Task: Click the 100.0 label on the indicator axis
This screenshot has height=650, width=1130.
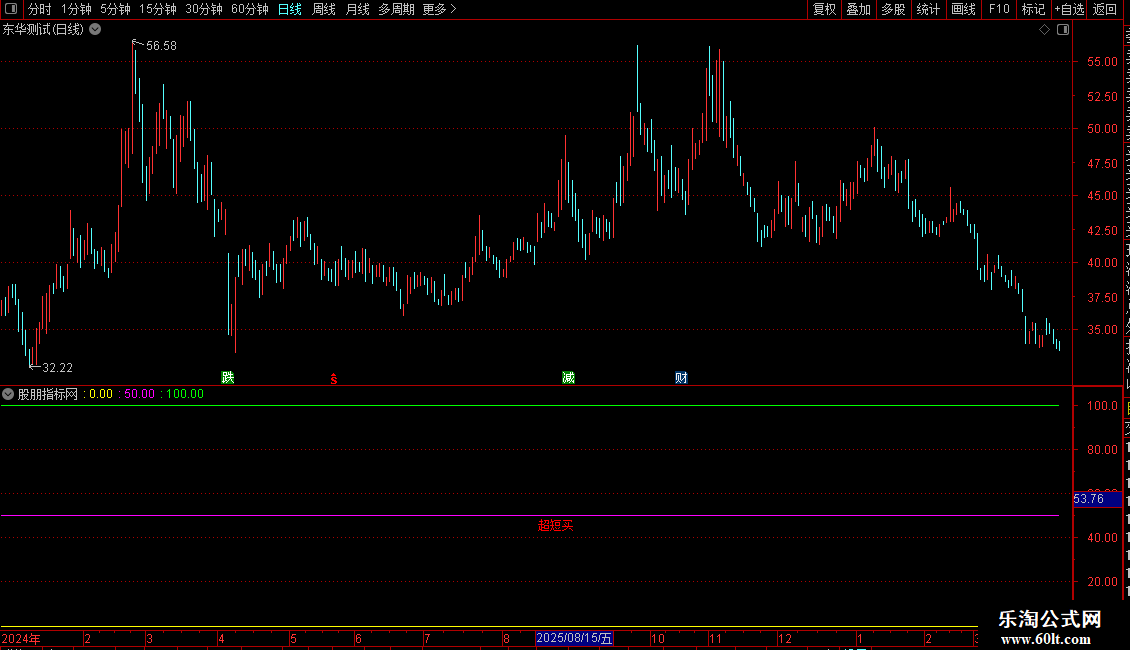Action: point(1102,406)
